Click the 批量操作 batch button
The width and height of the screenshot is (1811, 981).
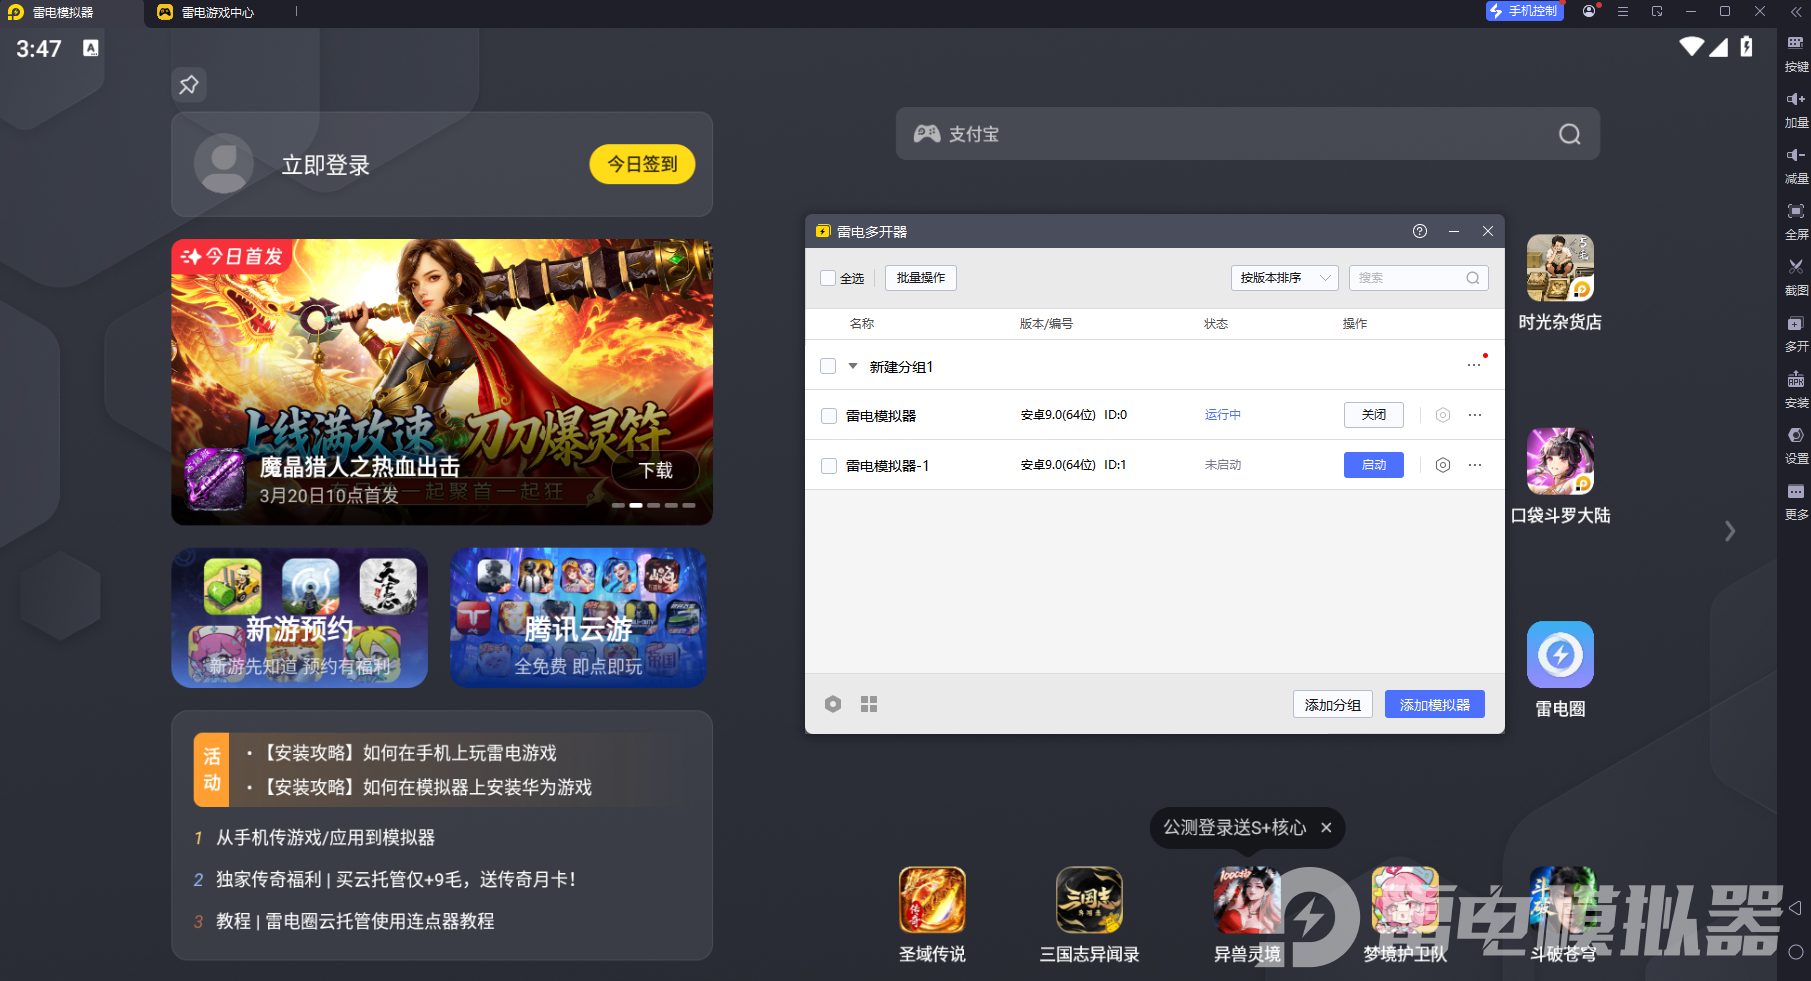pyautogui.click(x=921, y=278)
